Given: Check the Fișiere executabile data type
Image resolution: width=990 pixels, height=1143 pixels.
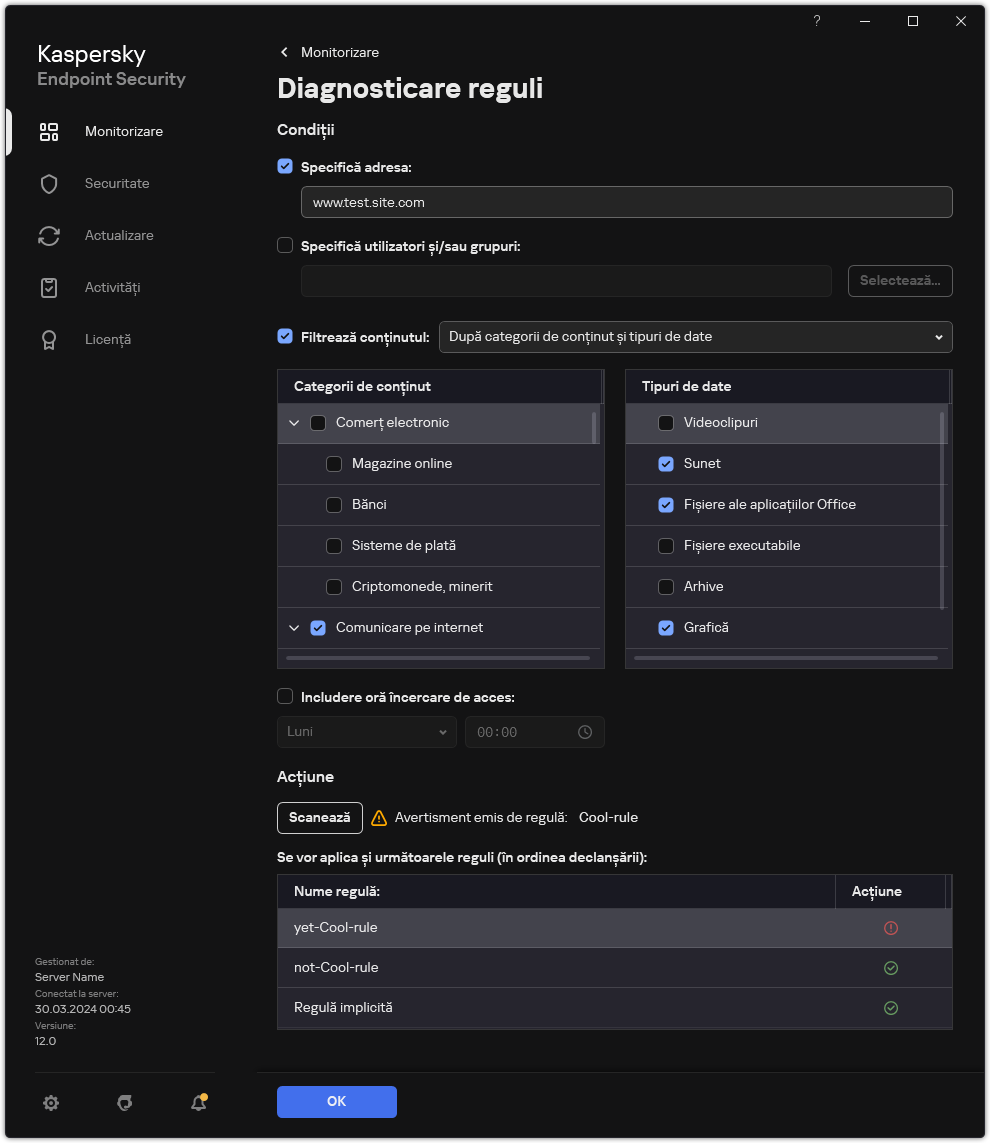Looking at the screenshot, I should (666, 545).
